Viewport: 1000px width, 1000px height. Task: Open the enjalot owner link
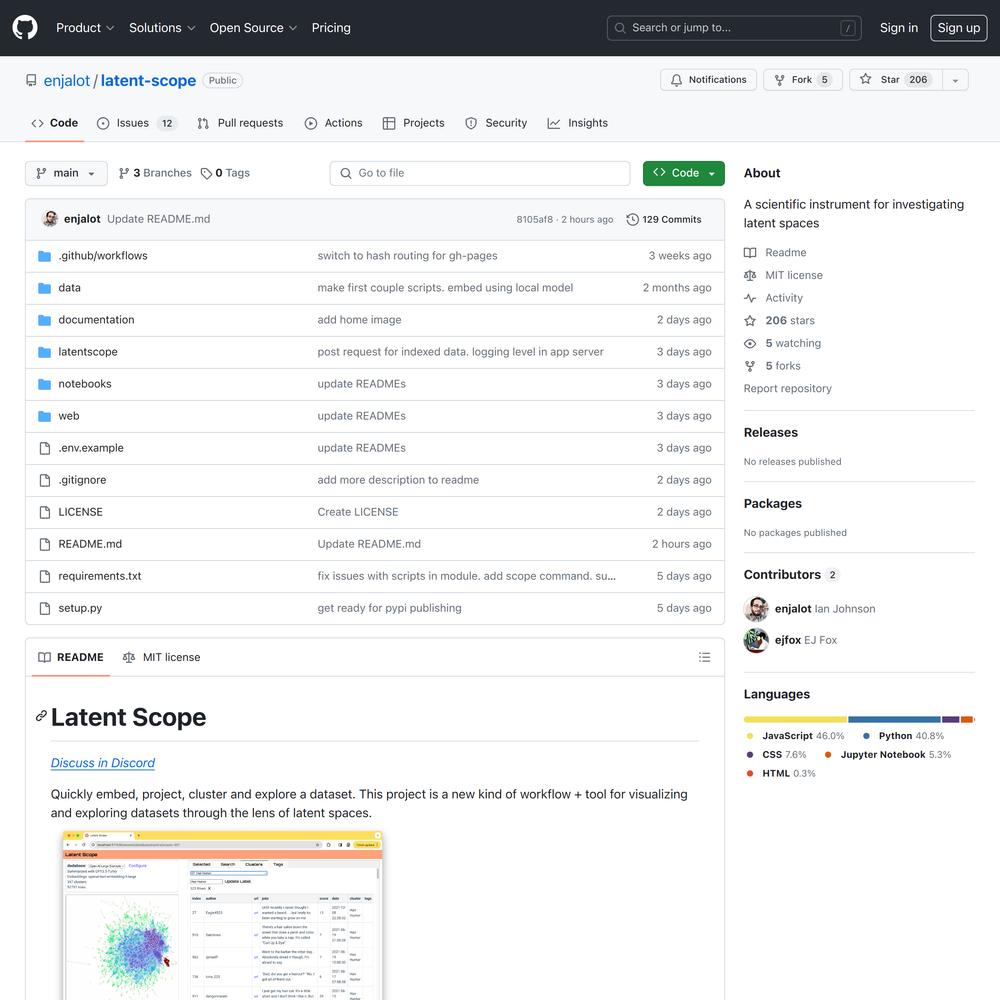66,80
